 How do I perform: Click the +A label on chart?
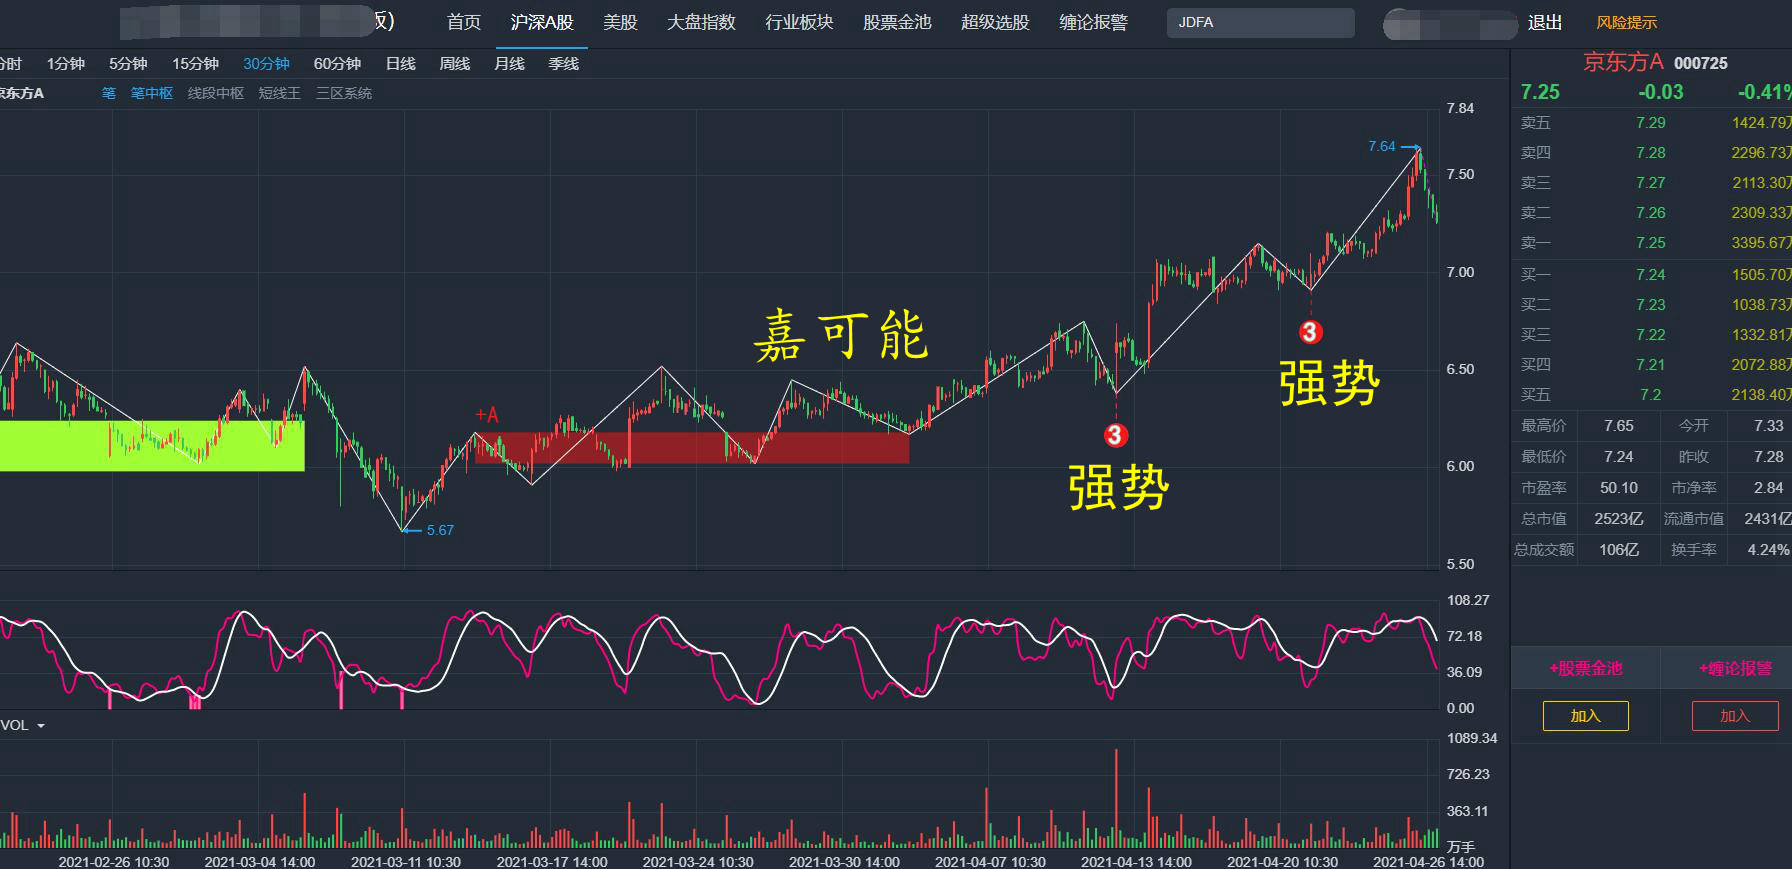pyautogui.click(x=487, y=415)
